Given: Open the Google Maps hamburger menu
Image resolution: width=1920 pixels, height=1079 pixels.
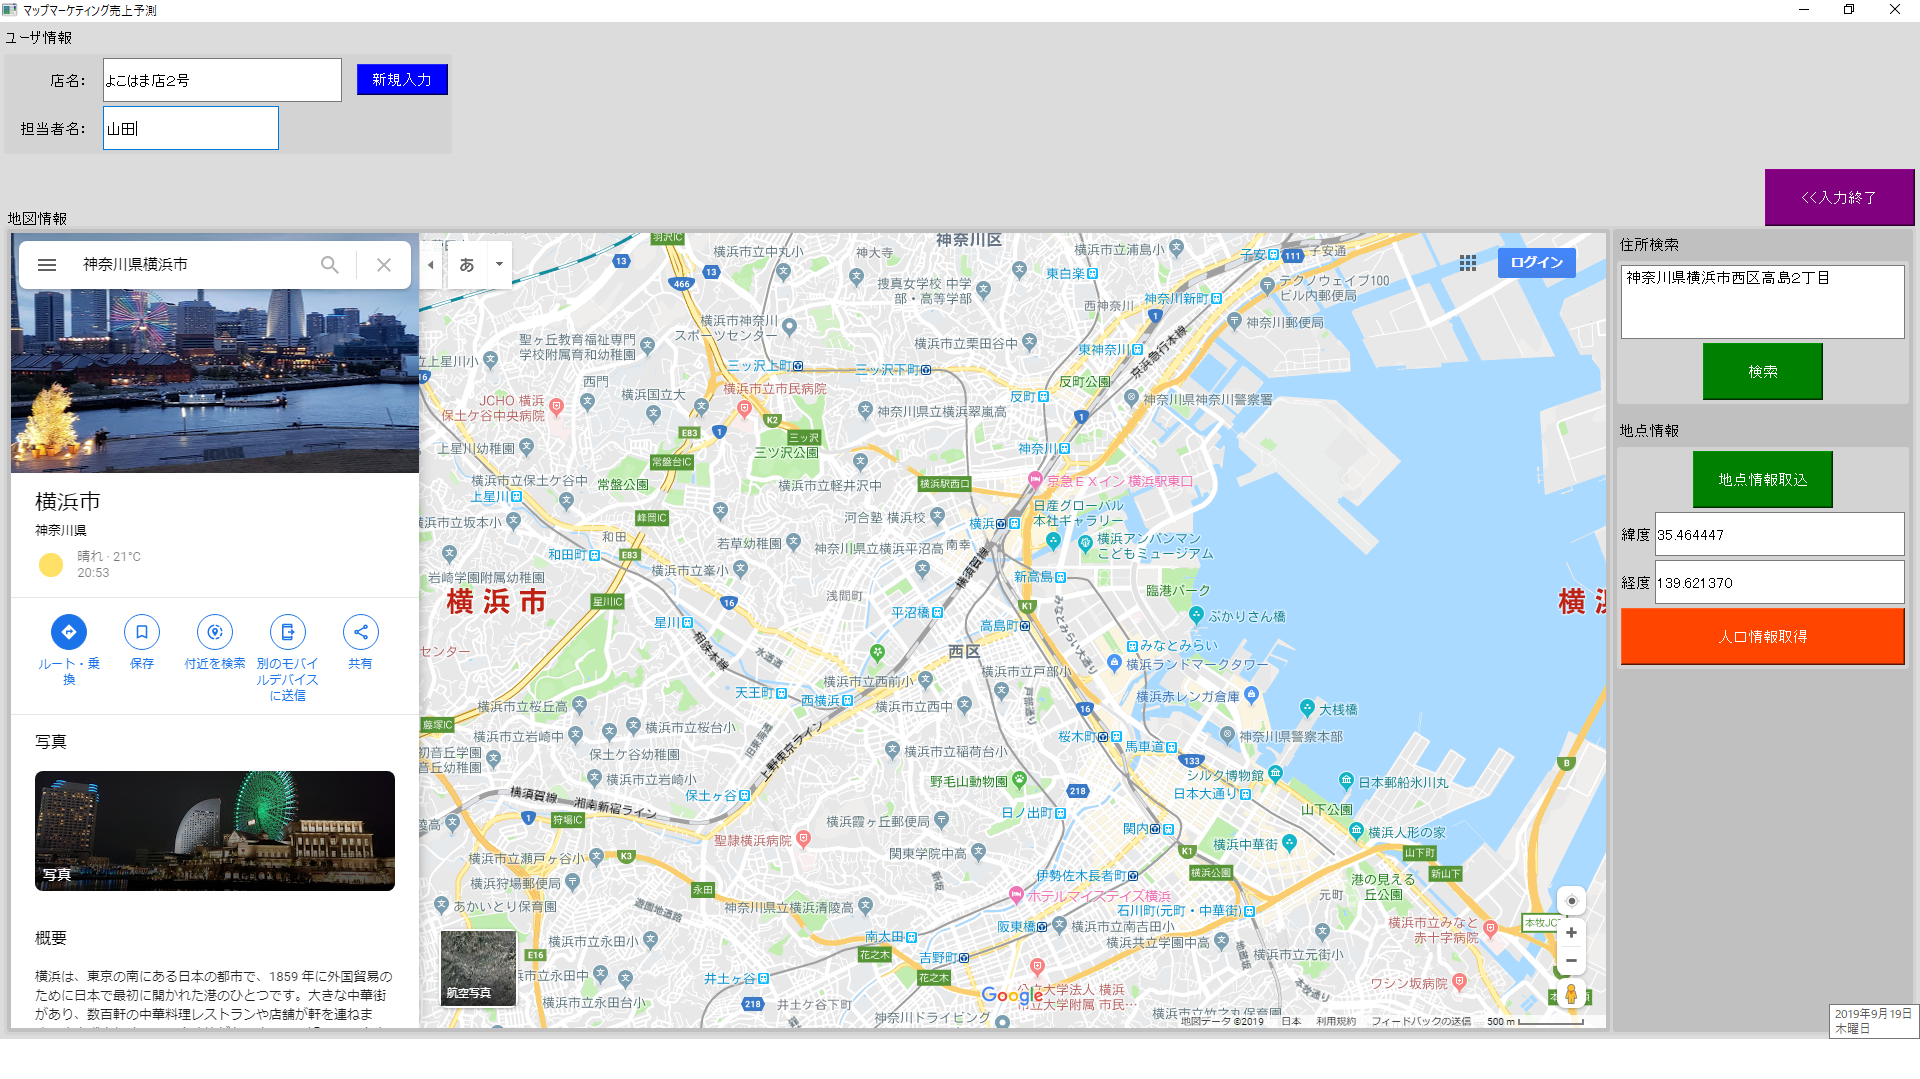Looking at the screenshot, I should [47, 265].
